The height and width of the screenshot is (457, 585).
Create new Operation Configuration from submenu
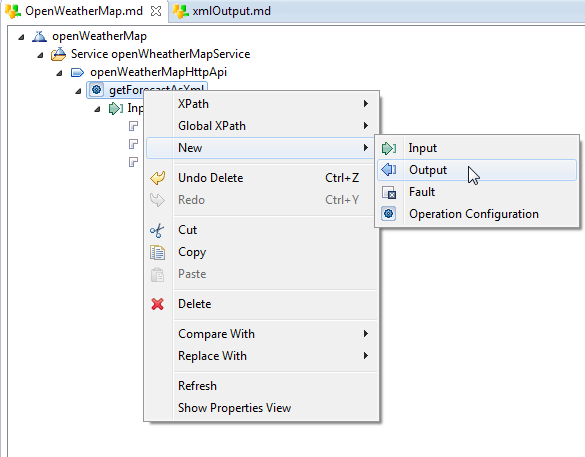click(477, 214)
